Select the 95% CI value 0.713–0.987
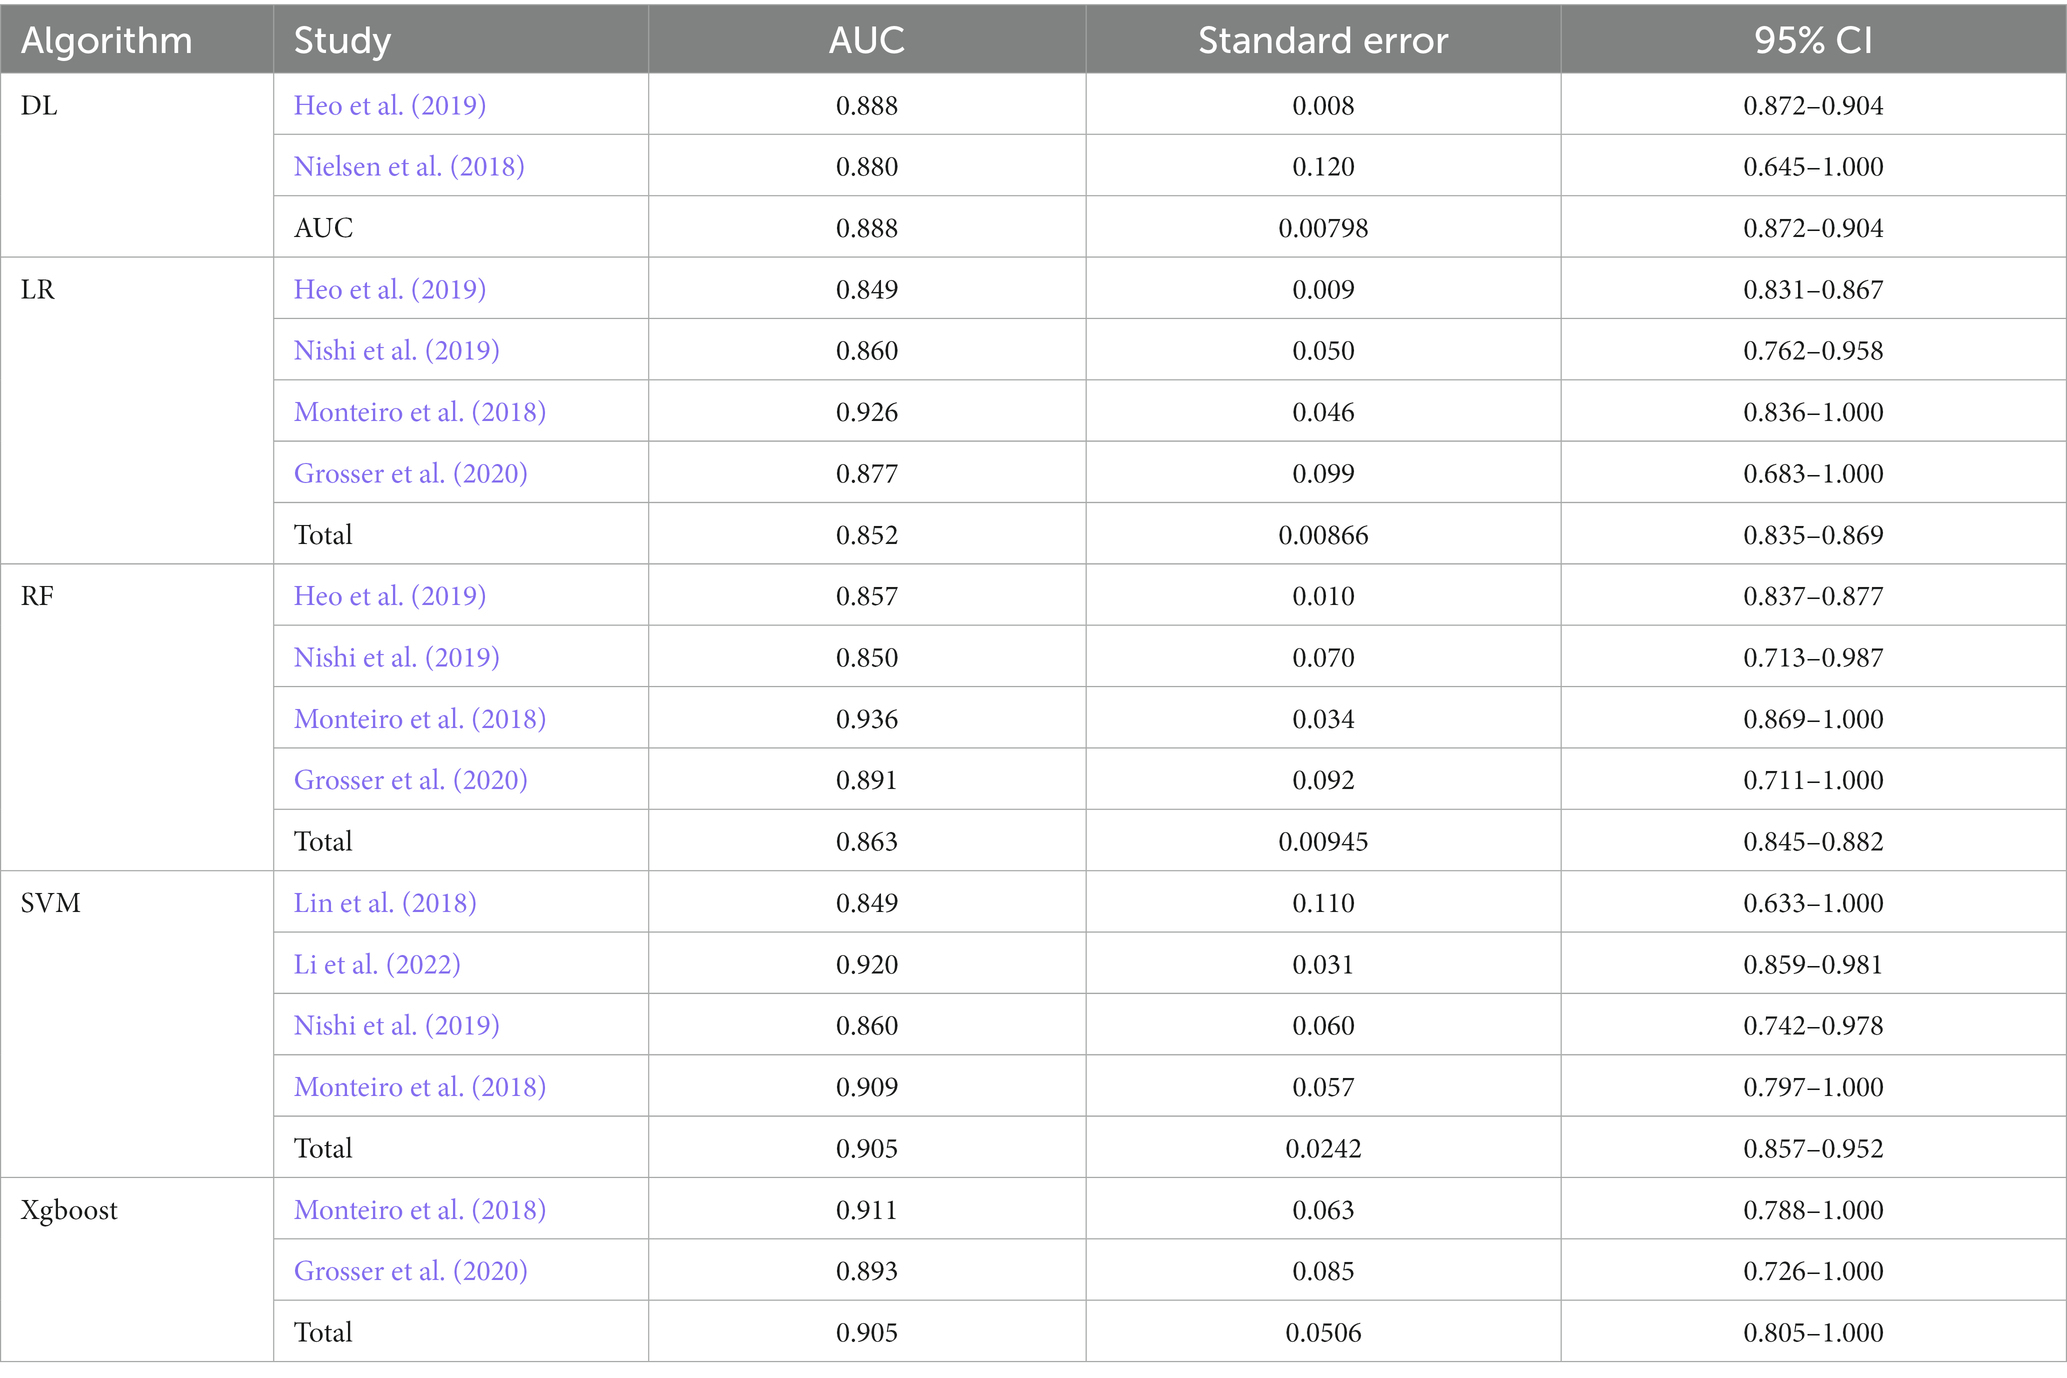This screenshot has height=1378, width=2067. coord(1813,657)
